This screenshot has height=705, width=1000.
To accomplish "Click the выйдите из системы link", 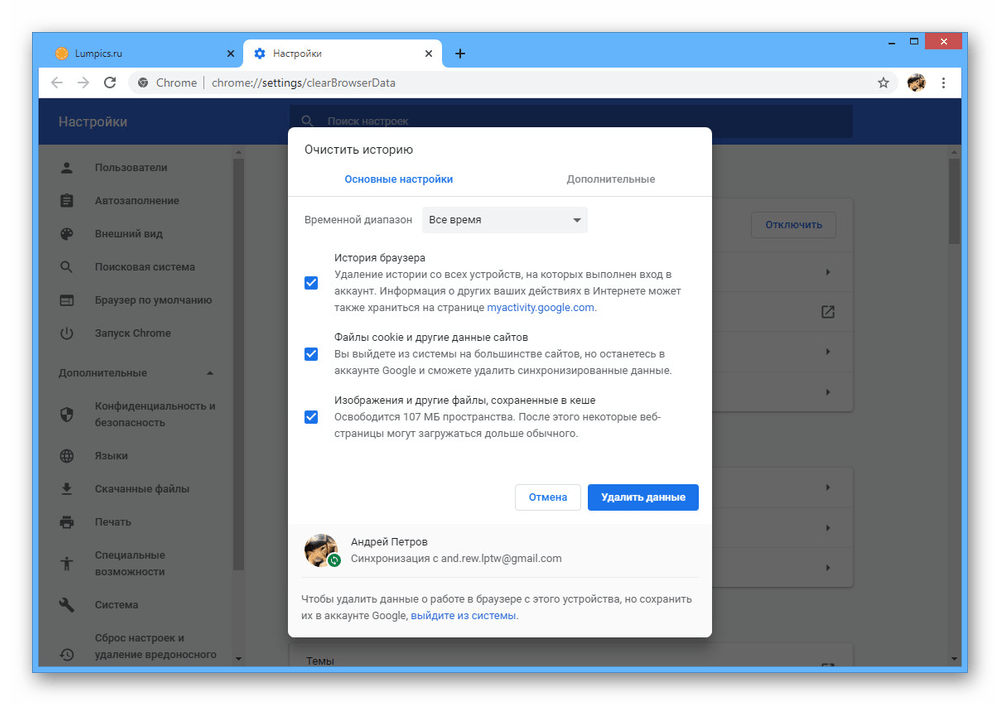I will [463, 616].
